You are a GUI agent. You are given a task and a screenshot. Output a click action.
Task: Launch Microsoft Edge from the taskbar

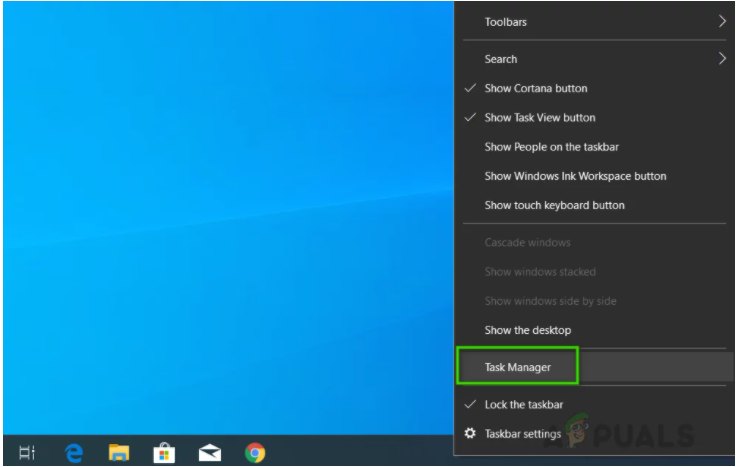click(x=74, y=453)
